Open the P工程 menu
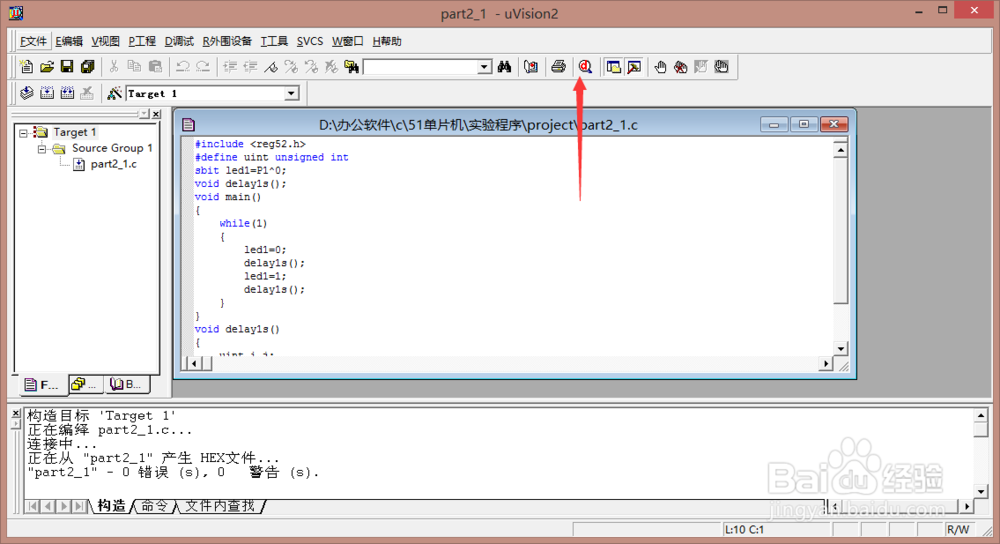 pos(142,41)
